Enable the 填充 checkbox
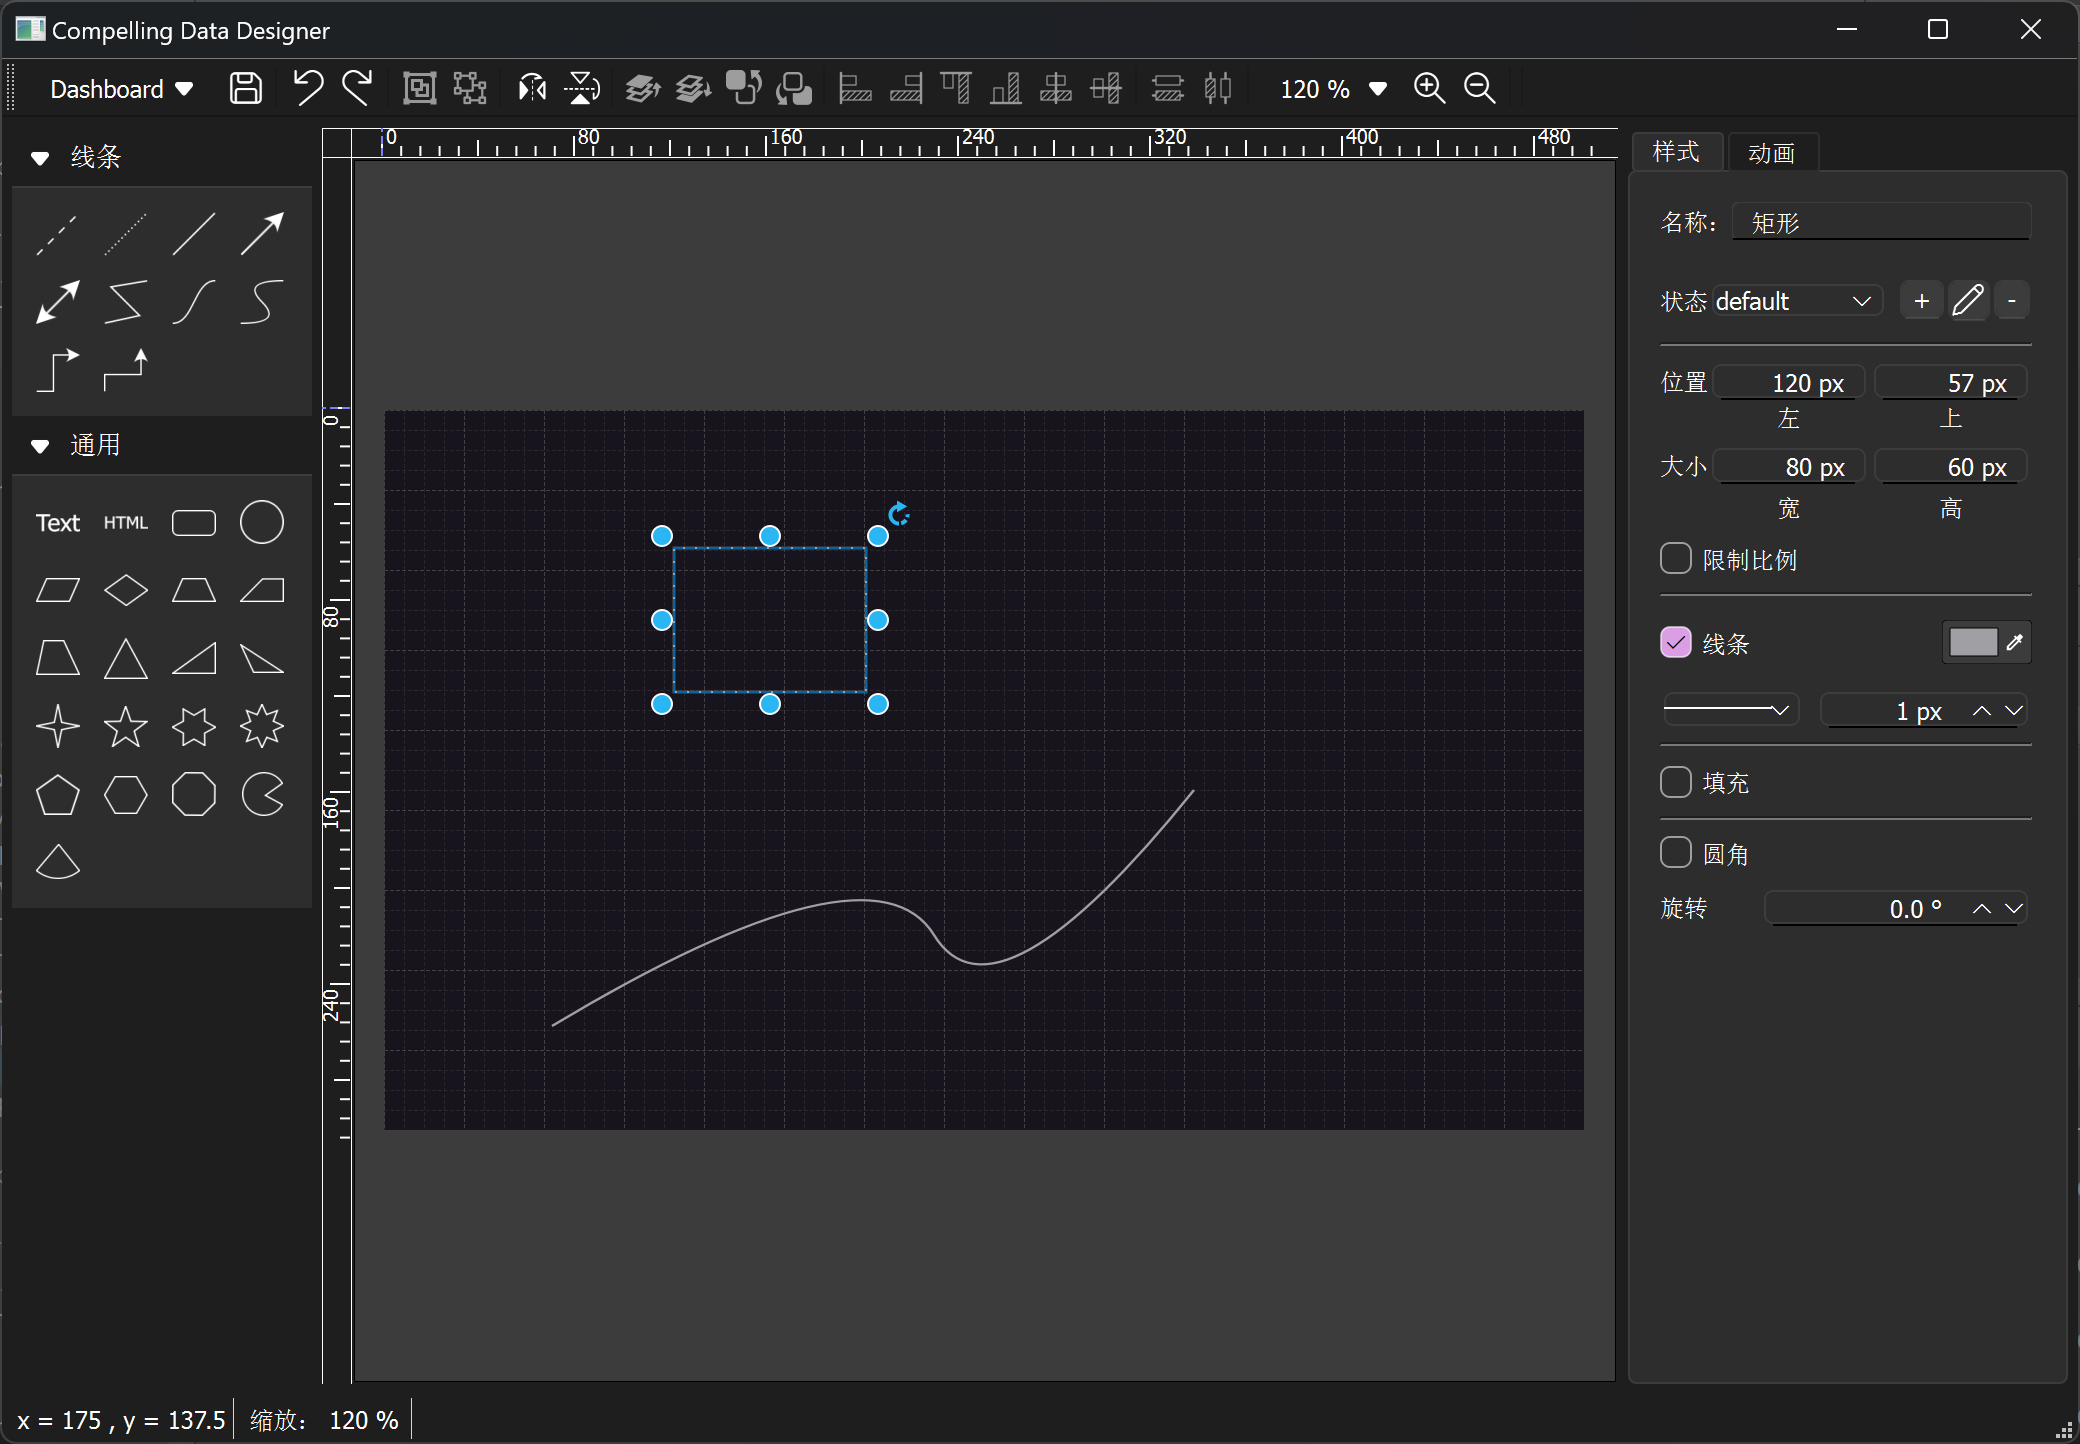The width and height of the screenshot is (2080, 1444). [x=1676, y=782]
